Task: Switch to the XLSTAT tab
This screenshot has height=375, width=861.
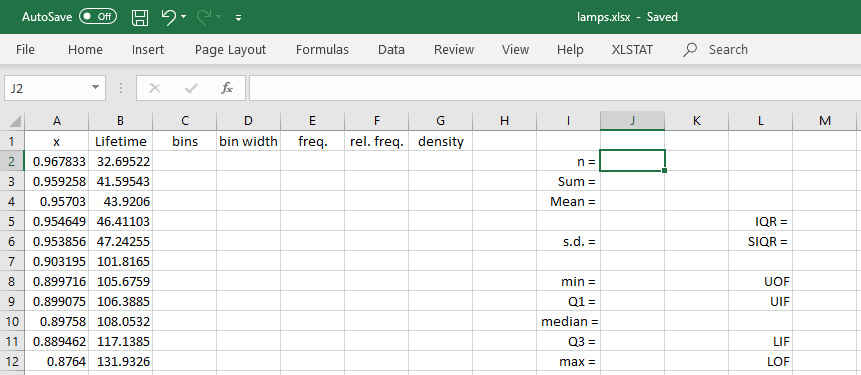Action: [632, 50]
